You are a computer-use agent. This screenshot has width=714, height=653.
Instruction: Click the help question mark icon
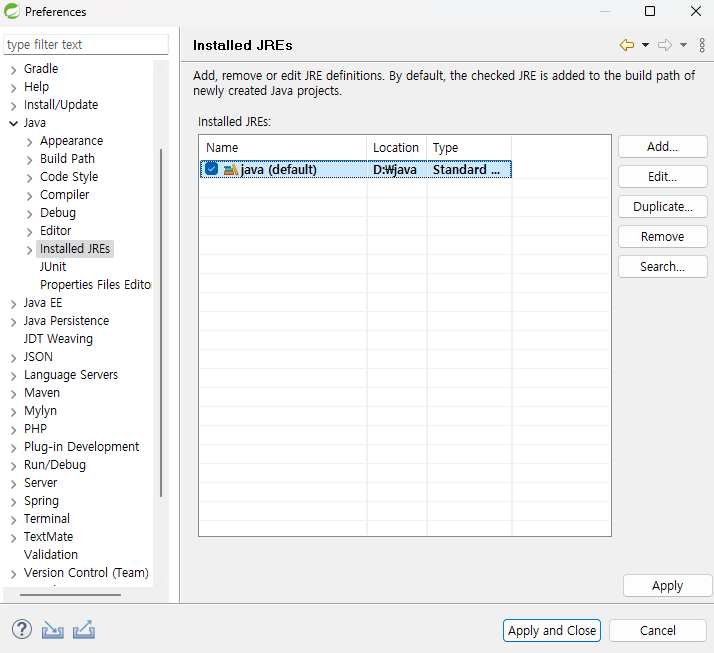point(22,630)
